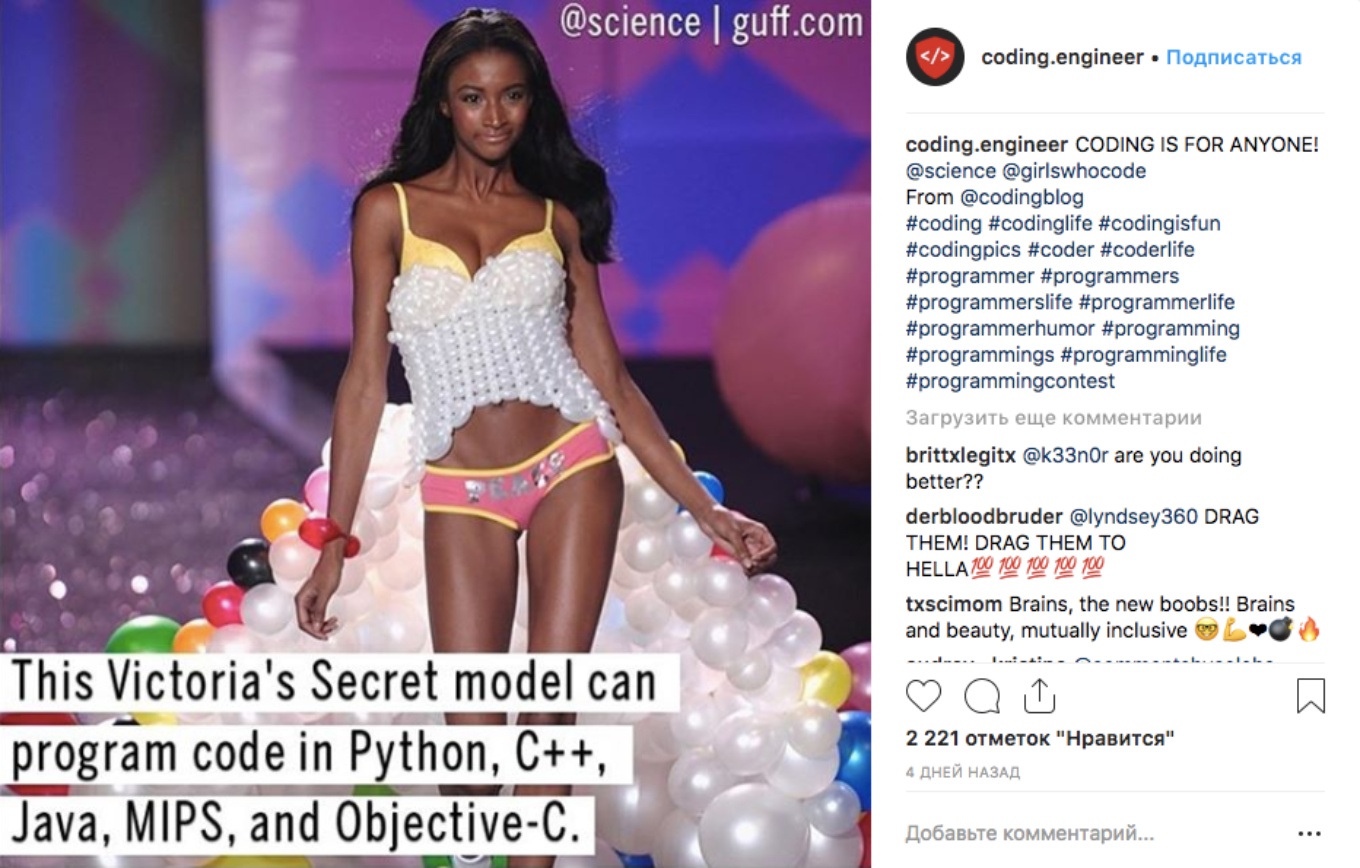Open the coding.engineer profile avatar
Image resolution: width=1360 pixels, height=868 pixels.
tap(935, 57)
